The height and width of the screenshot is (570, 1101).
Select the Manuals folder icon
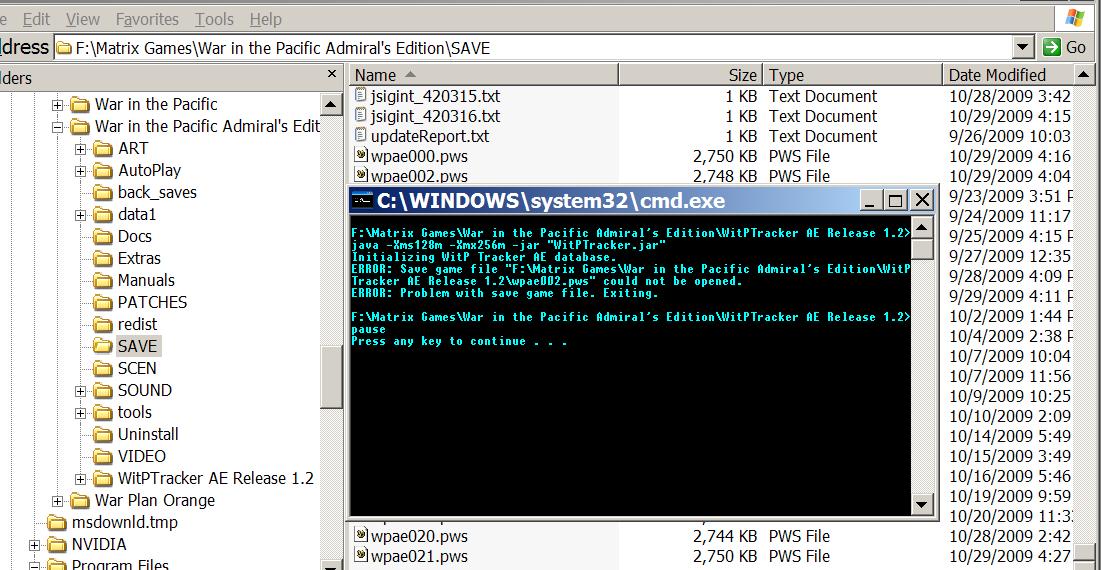click(x=103, y=281)
